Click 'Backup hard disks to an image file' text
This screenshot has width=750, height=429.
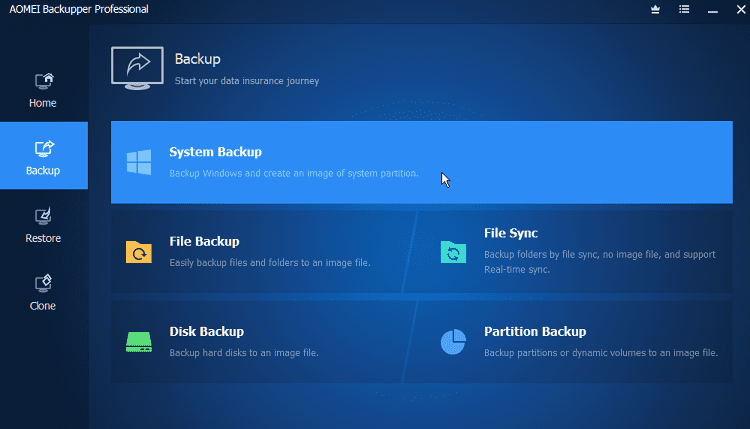244,352
